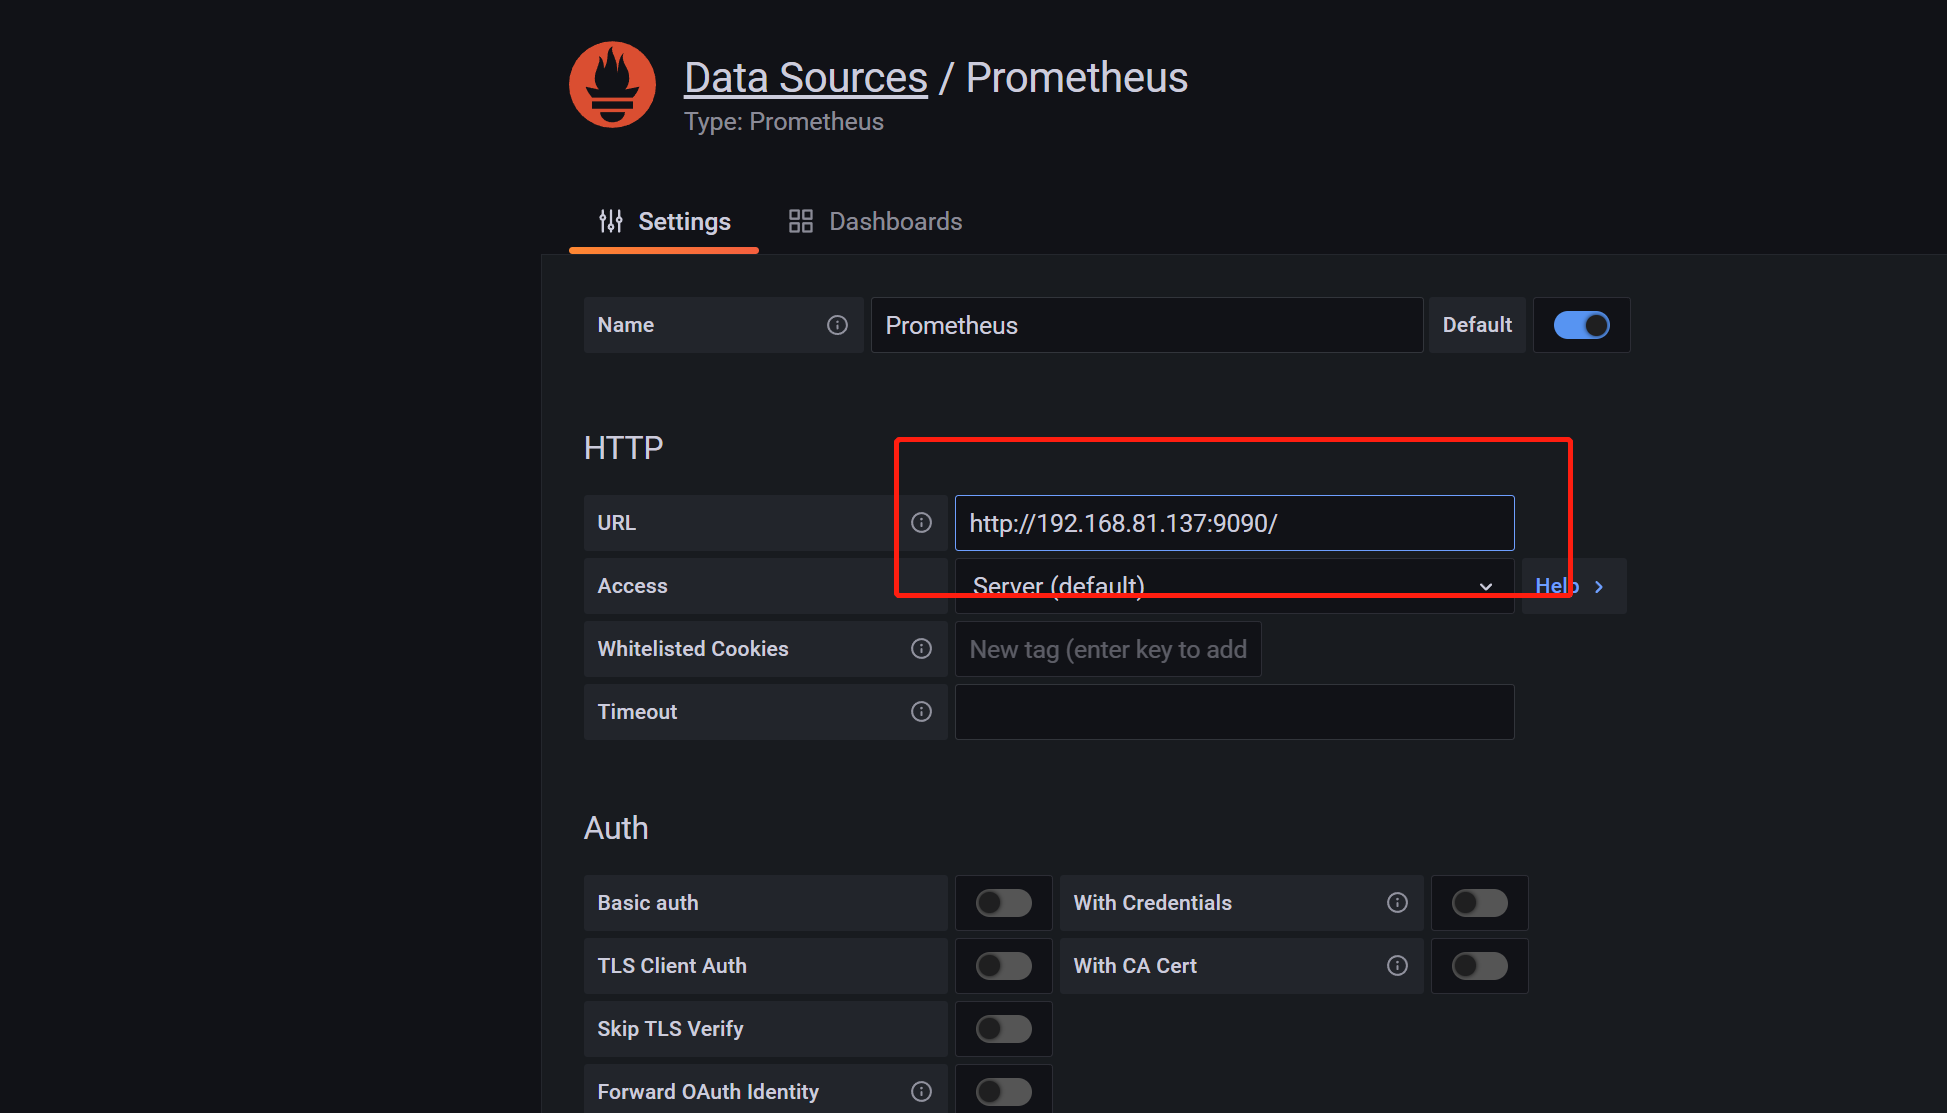Click the With Credentials info icon
This screenshot has height=1113, width=1947.
click(x=1398, y=903)
